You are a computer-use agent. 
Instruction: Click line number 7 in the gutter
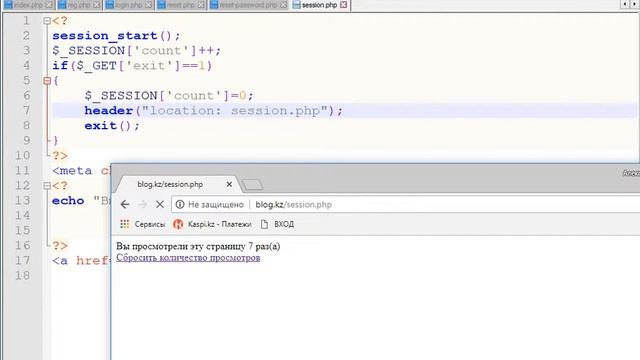click(26, 111)
